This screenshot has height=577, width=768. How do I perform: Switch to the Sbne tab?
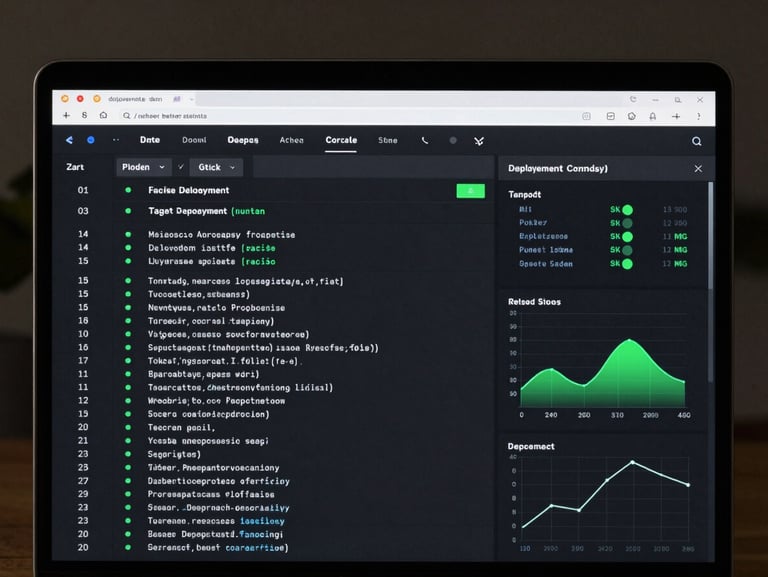coord(387,141)
